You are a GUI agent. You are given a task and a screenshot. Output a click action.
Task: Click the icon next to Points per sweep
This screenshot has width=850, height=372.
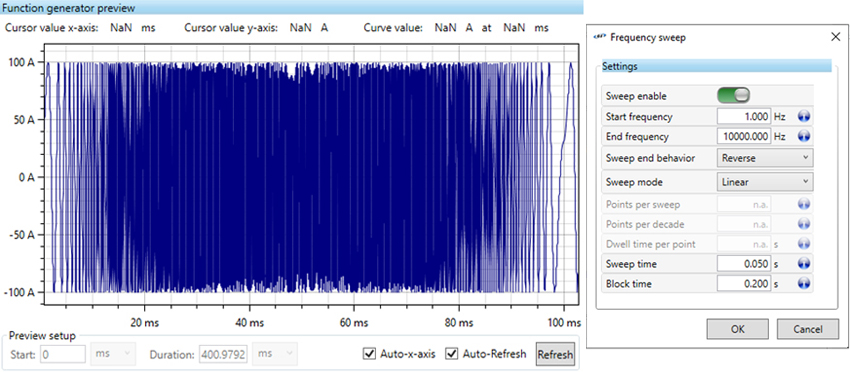(x=803, y=204)
